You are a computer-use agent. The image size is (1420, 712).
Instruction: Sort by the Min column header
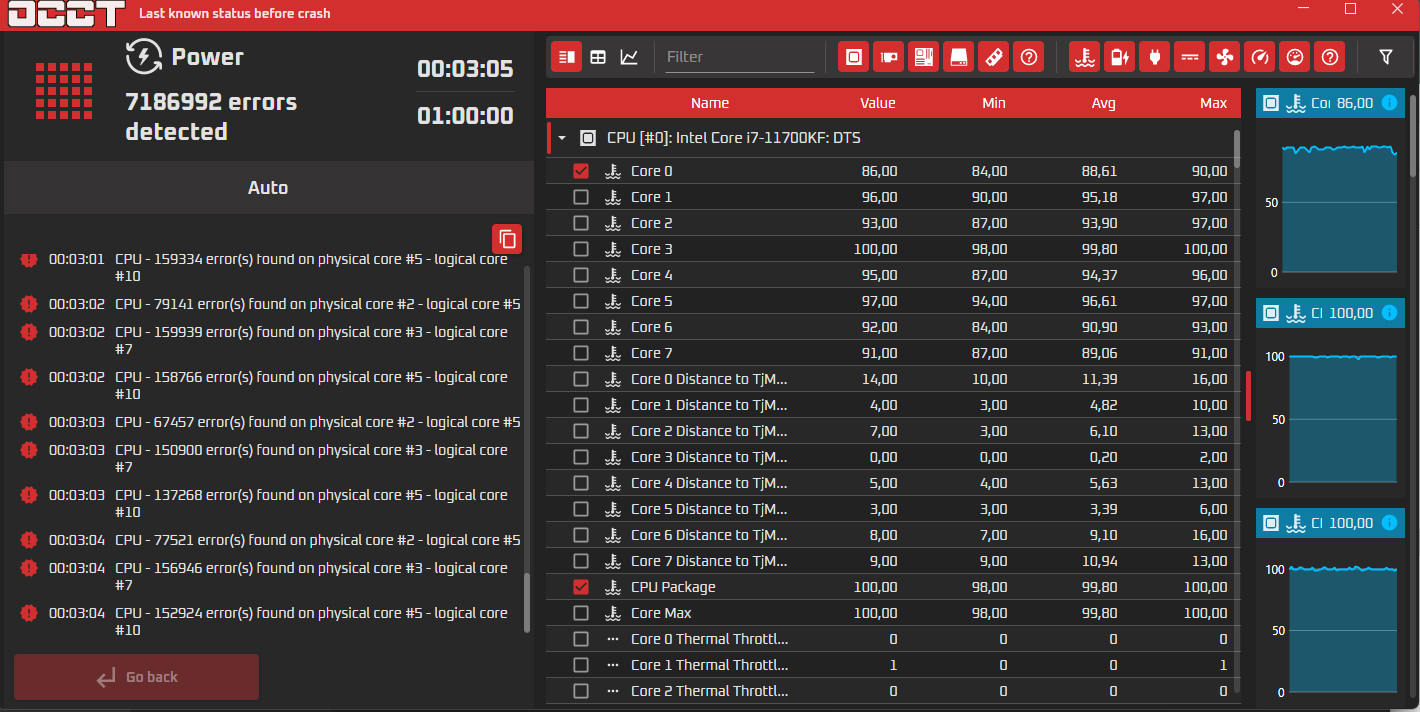[x=994, y=103]
